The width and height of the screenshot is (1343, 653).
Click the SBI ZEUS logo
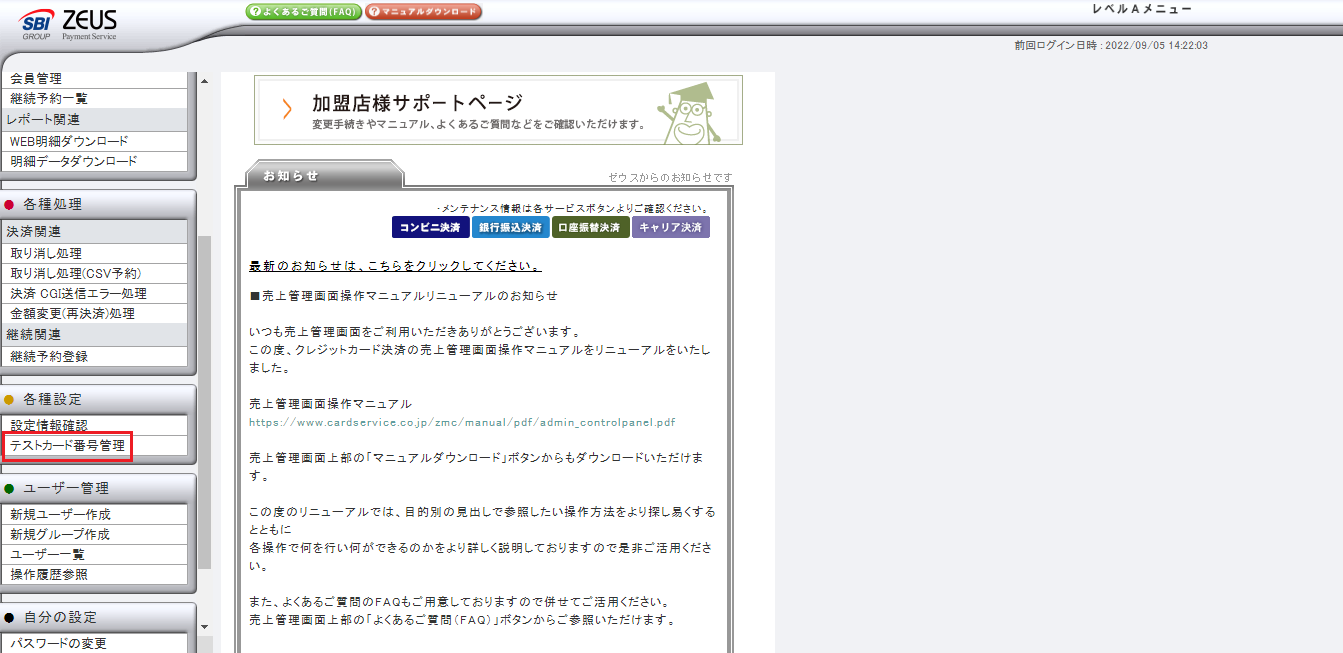click(68, 24)
